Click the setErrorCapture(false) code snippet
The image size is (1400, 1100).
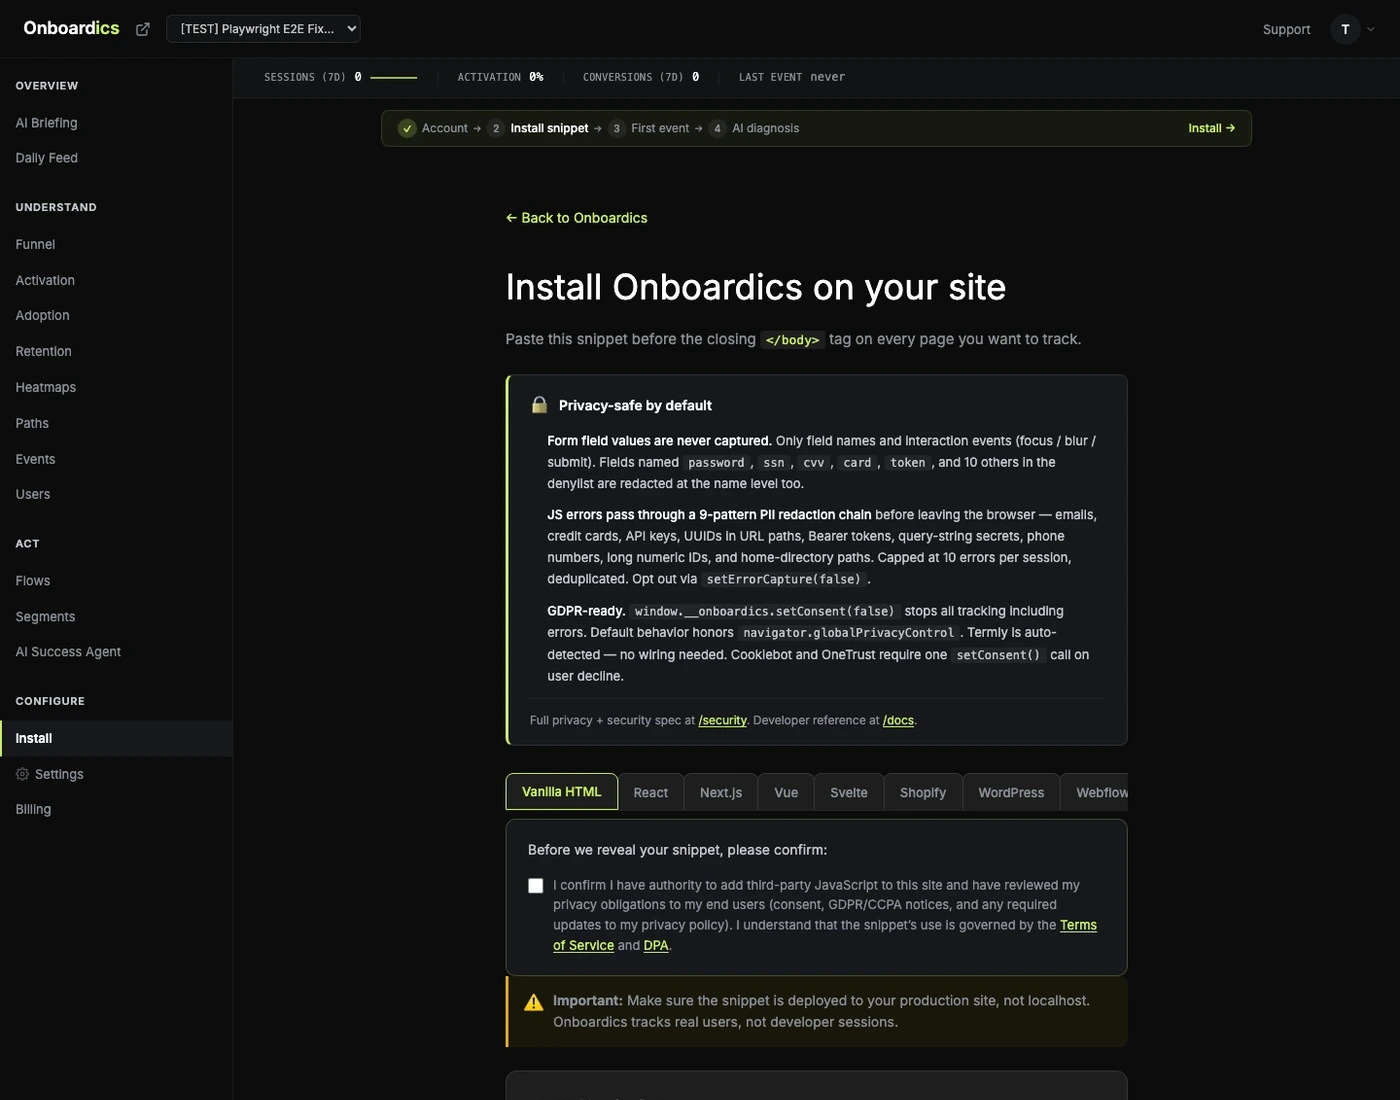(x=783, y=579)
